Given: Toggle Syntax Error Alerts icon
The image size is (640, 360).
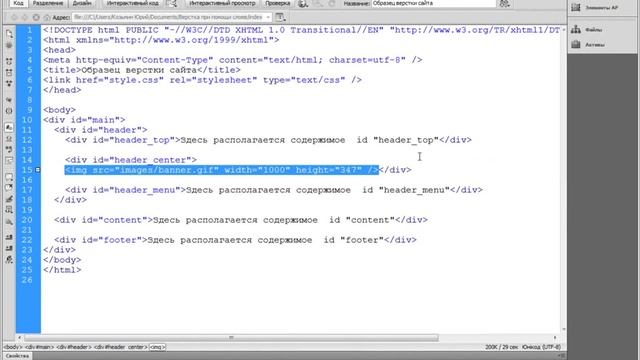Looking at the screenshot, I should click(x=9, y=160).
